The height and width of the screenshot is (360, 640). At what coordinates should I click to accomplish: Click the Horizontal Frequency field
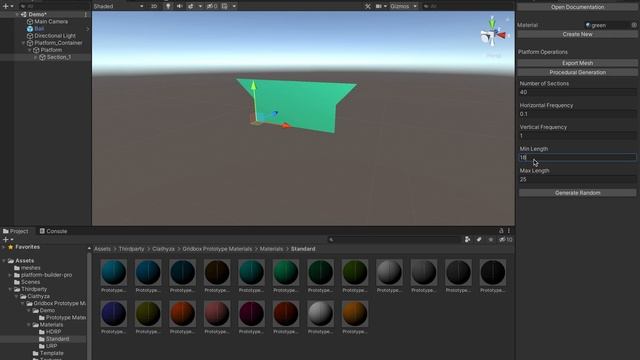[577, 114]
